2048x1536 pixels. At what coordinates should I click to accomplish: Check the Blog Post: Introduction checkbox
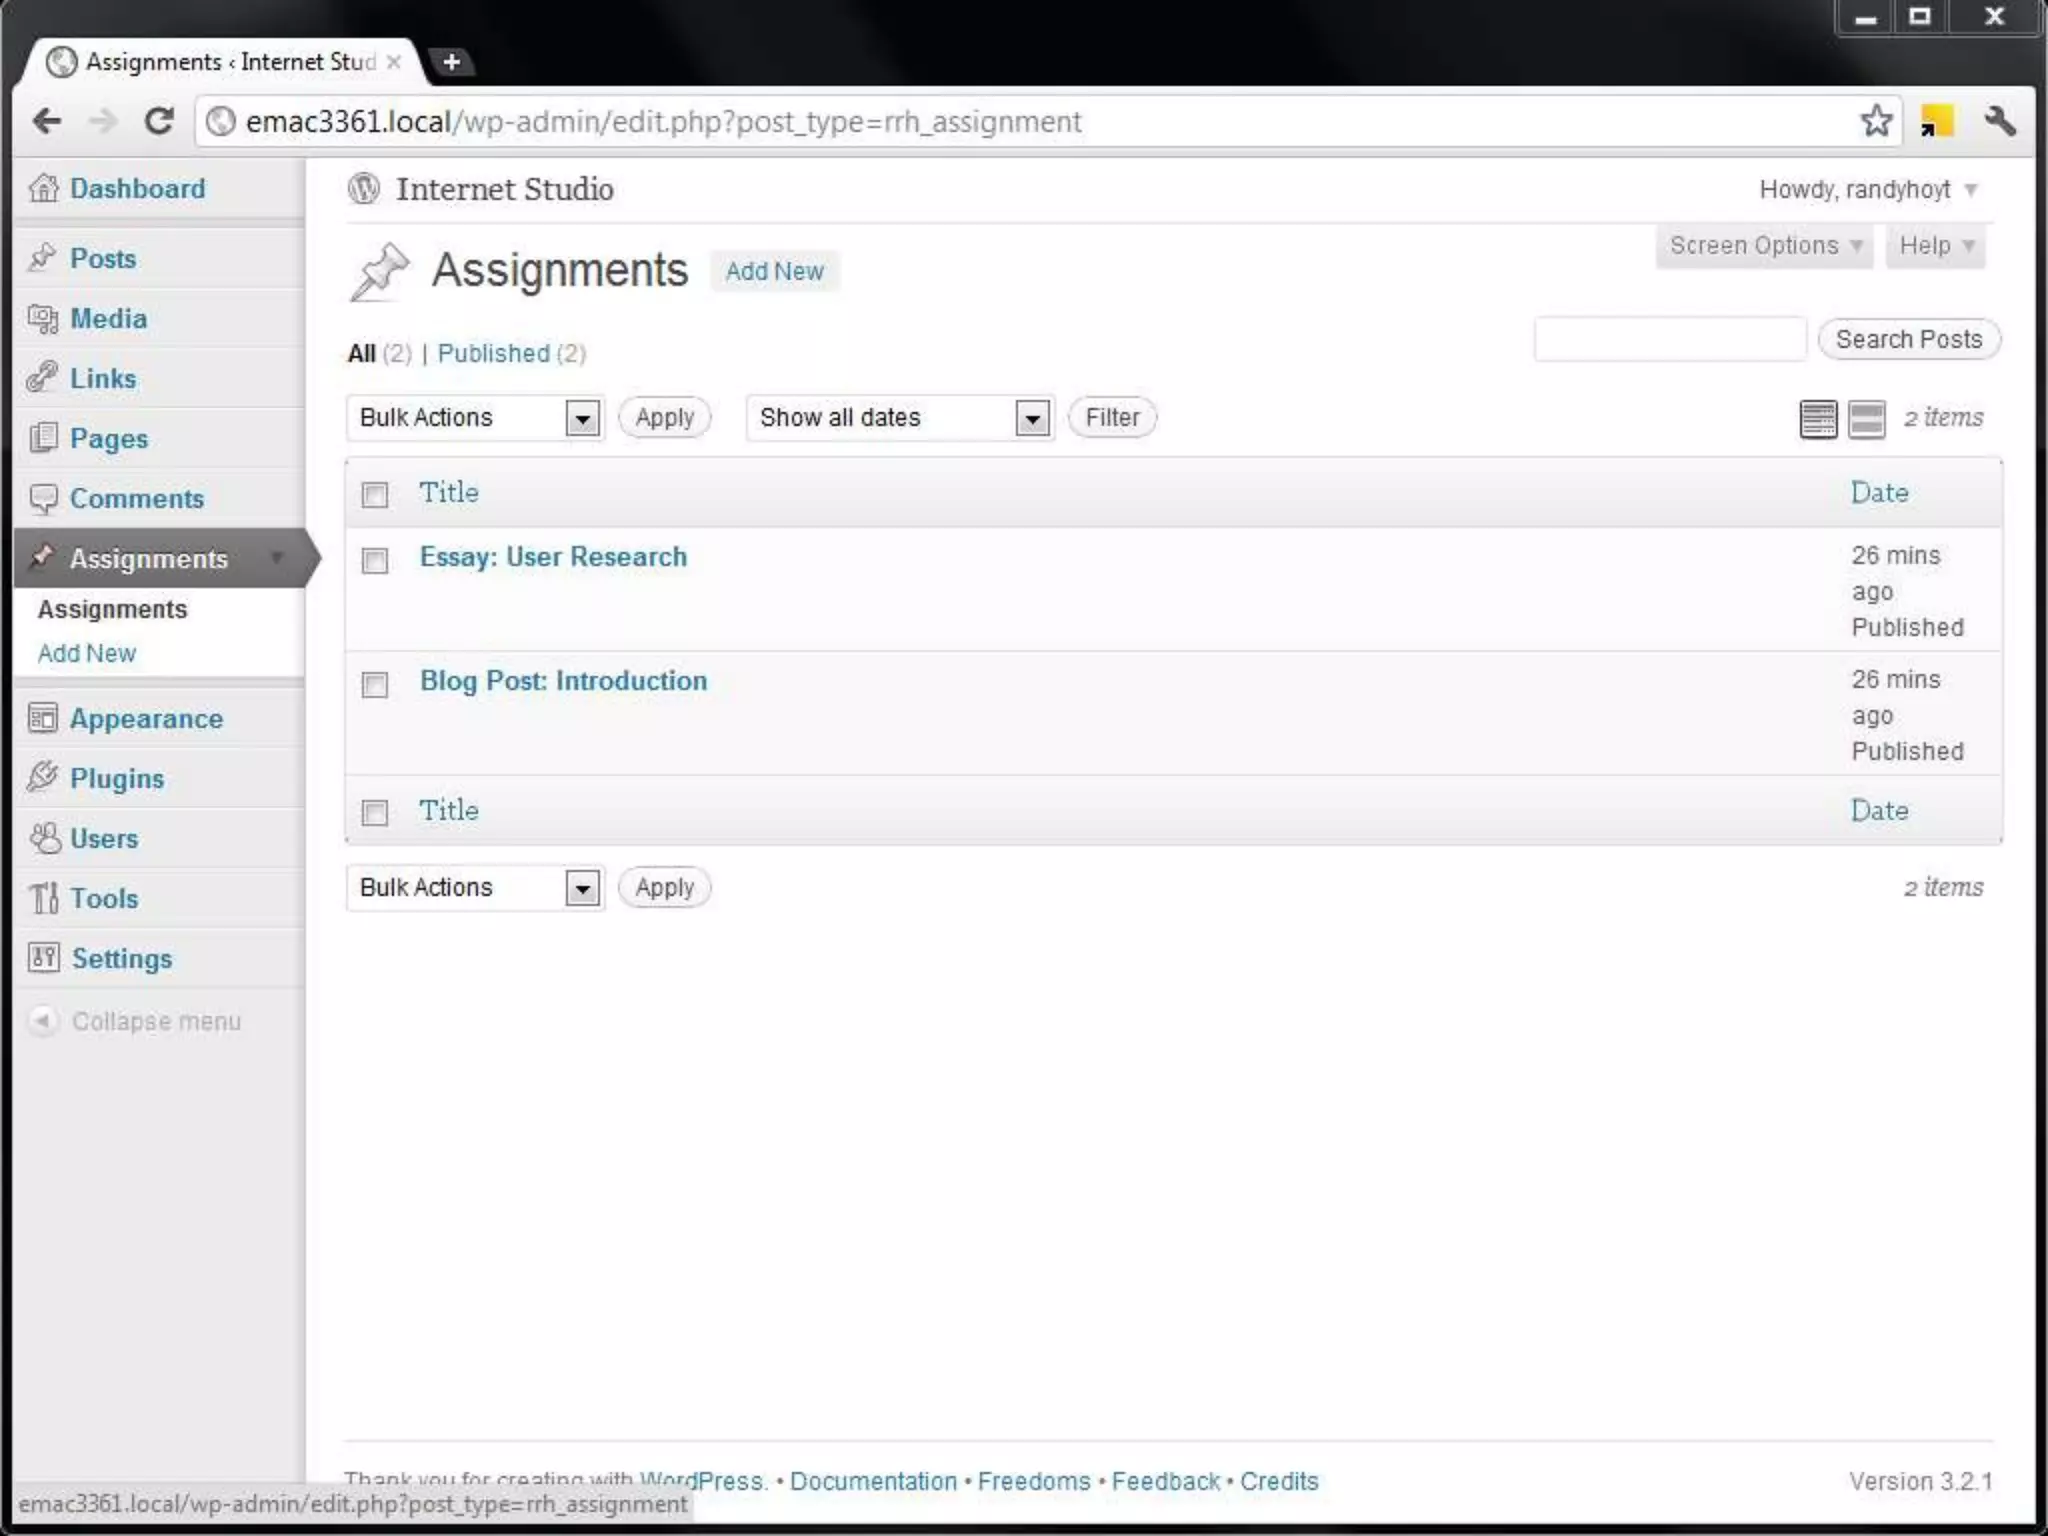coord(375,684)
